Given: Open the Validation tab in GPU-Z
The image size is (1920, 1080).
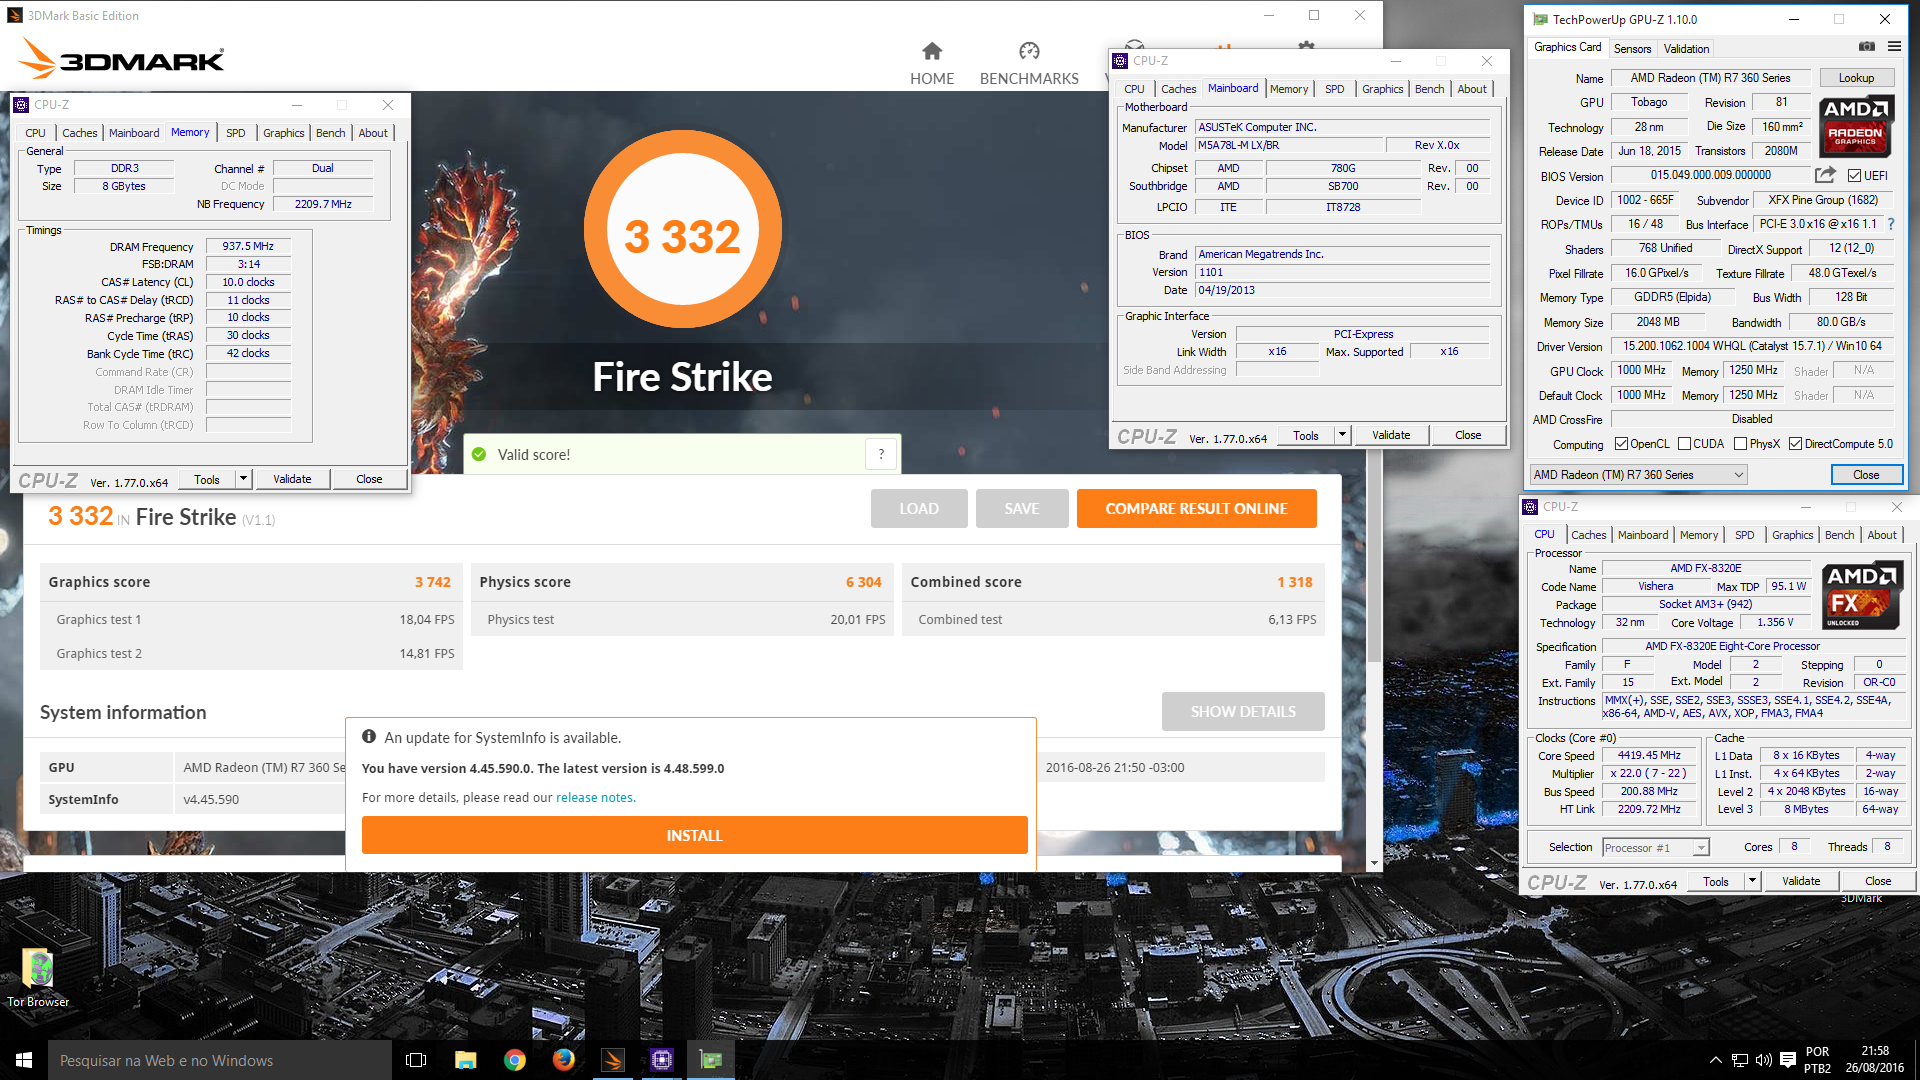Looking at the screenshot, I should click(1686, 48).
